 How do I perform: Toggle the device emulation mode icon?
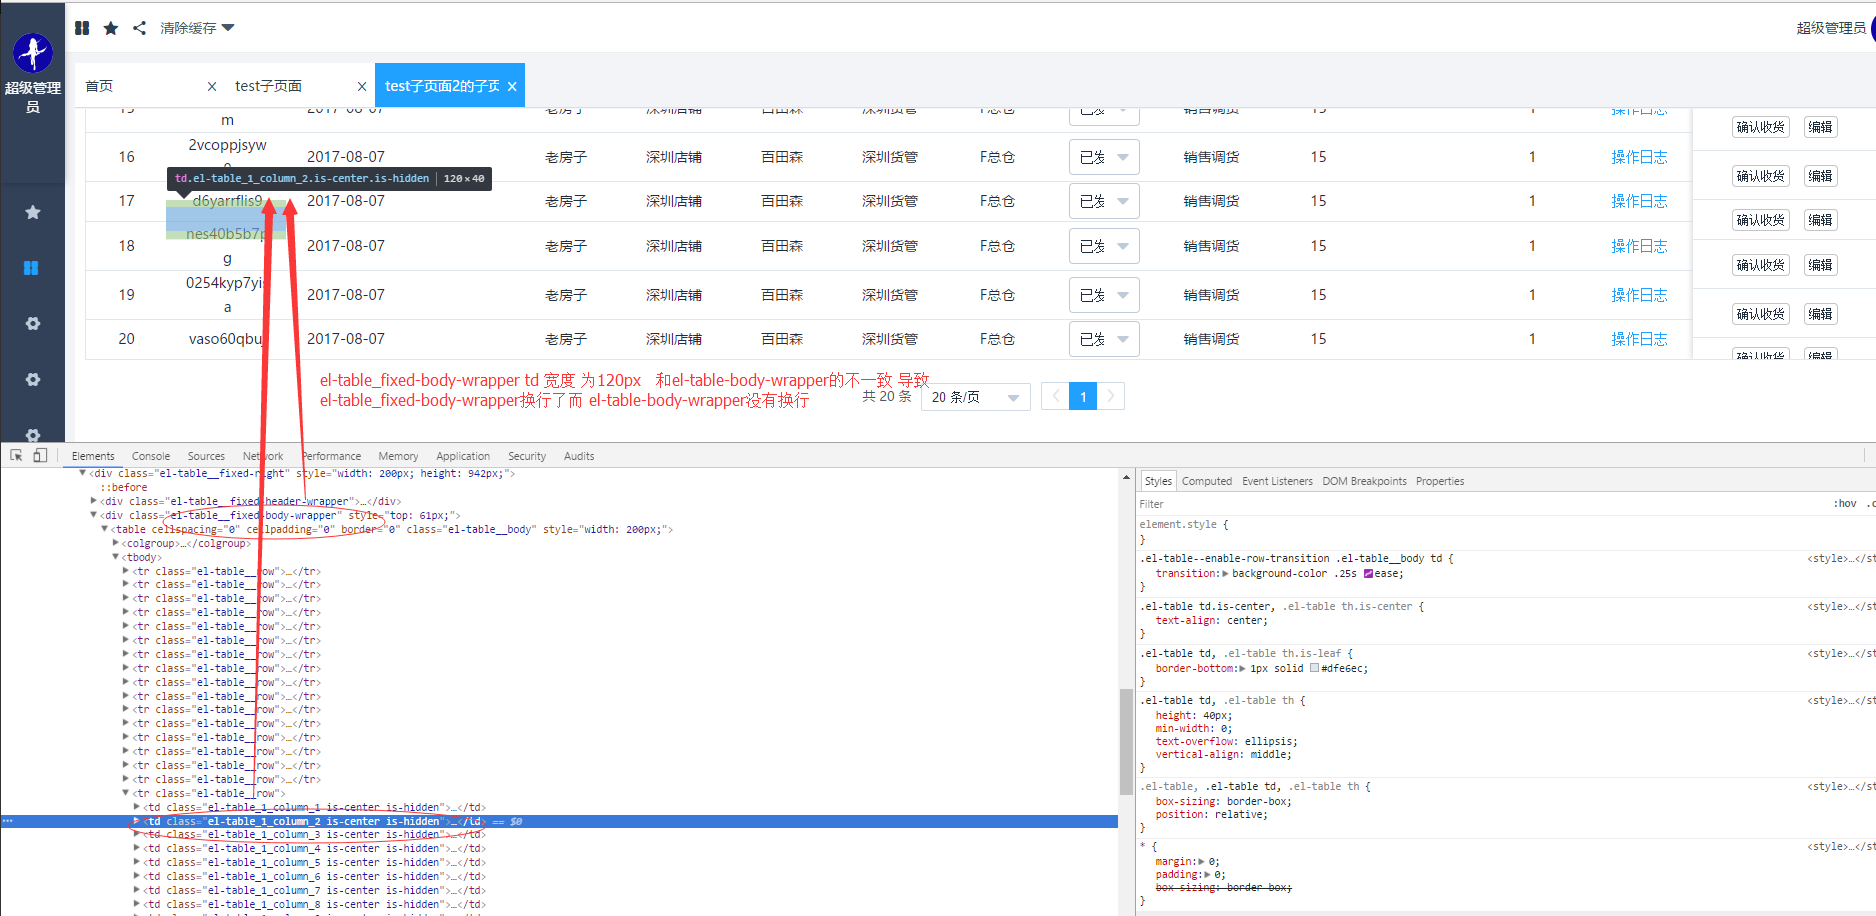[39, 455]
